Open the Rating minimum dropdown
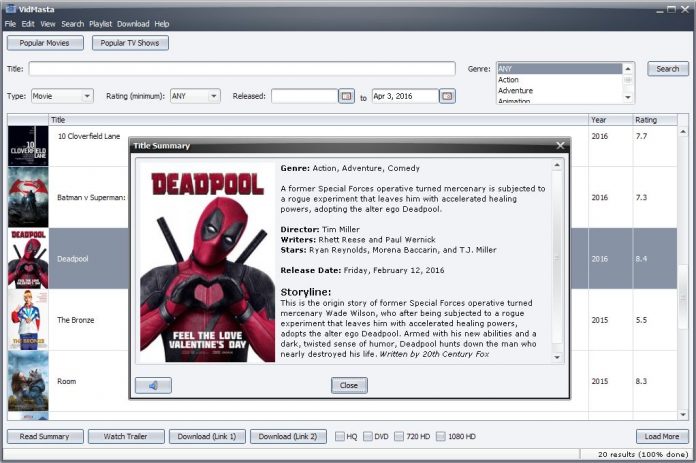This screenshot has height=463, width=696. [x=195, y=96]
